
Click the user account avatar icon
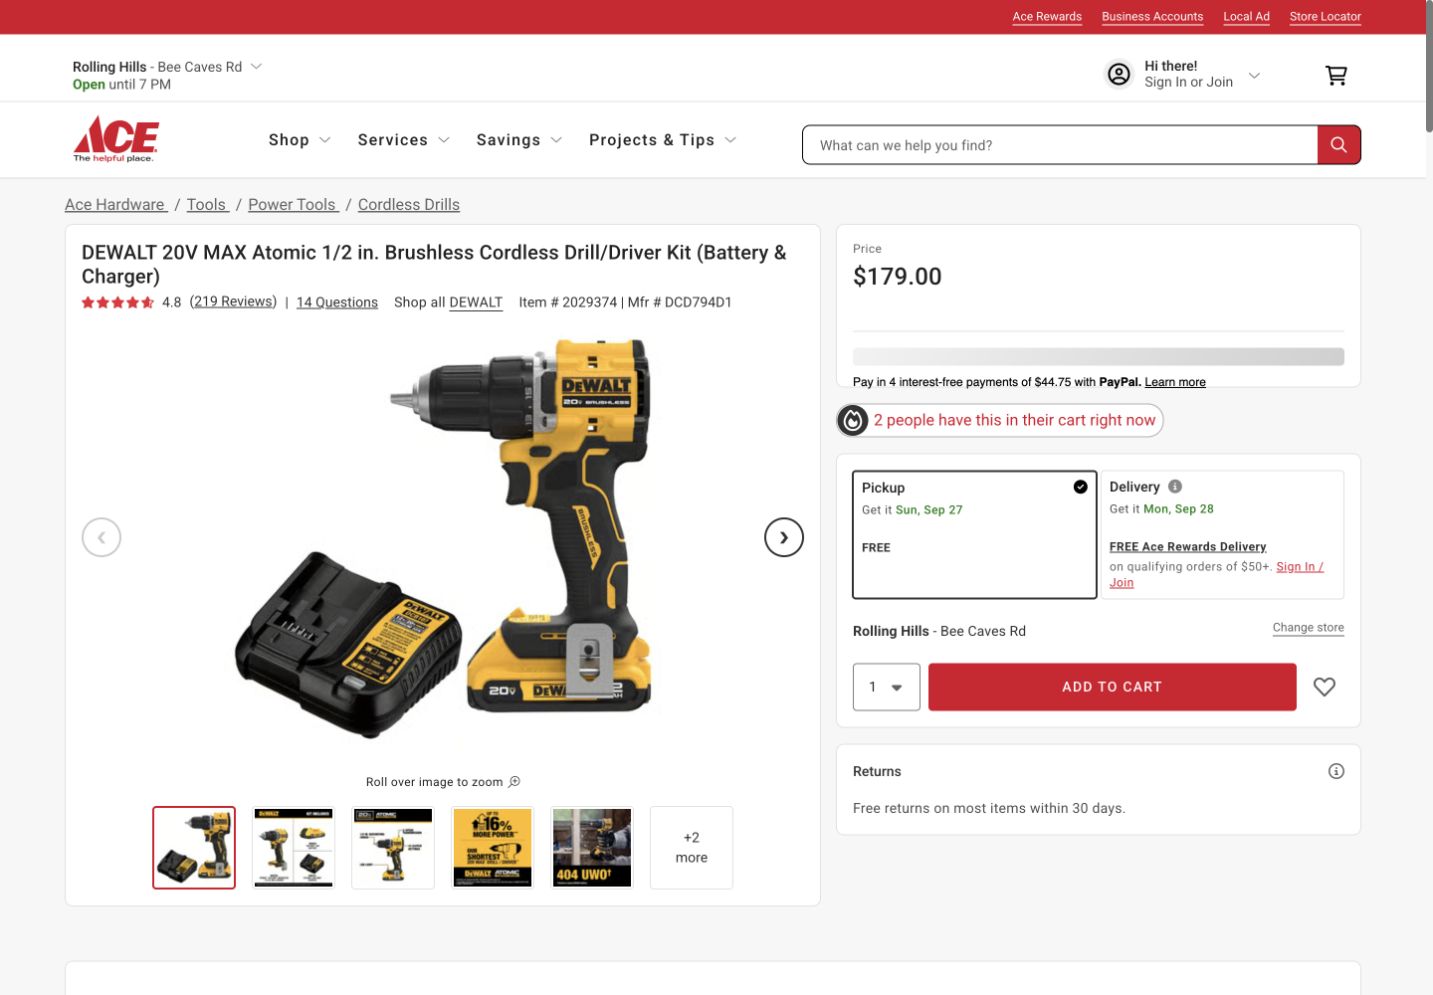click(x=1119, y=74)
